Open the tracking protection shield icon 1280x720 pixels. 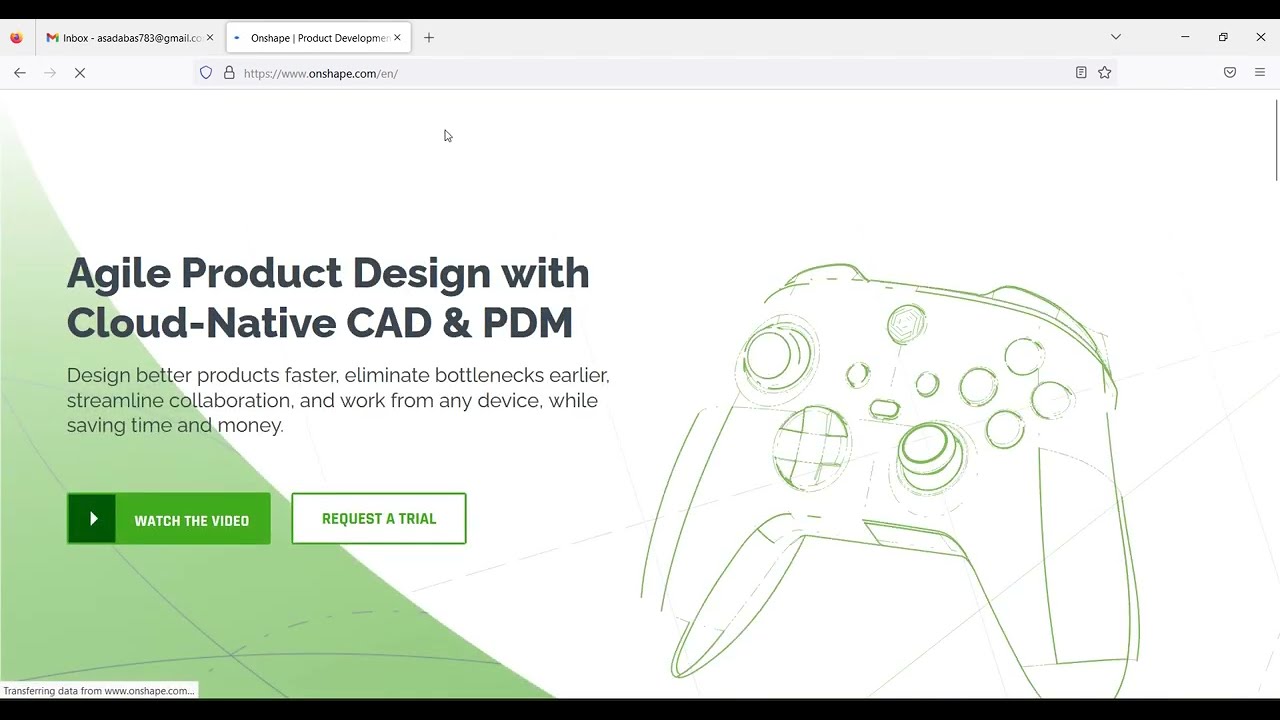pos(206,72)
